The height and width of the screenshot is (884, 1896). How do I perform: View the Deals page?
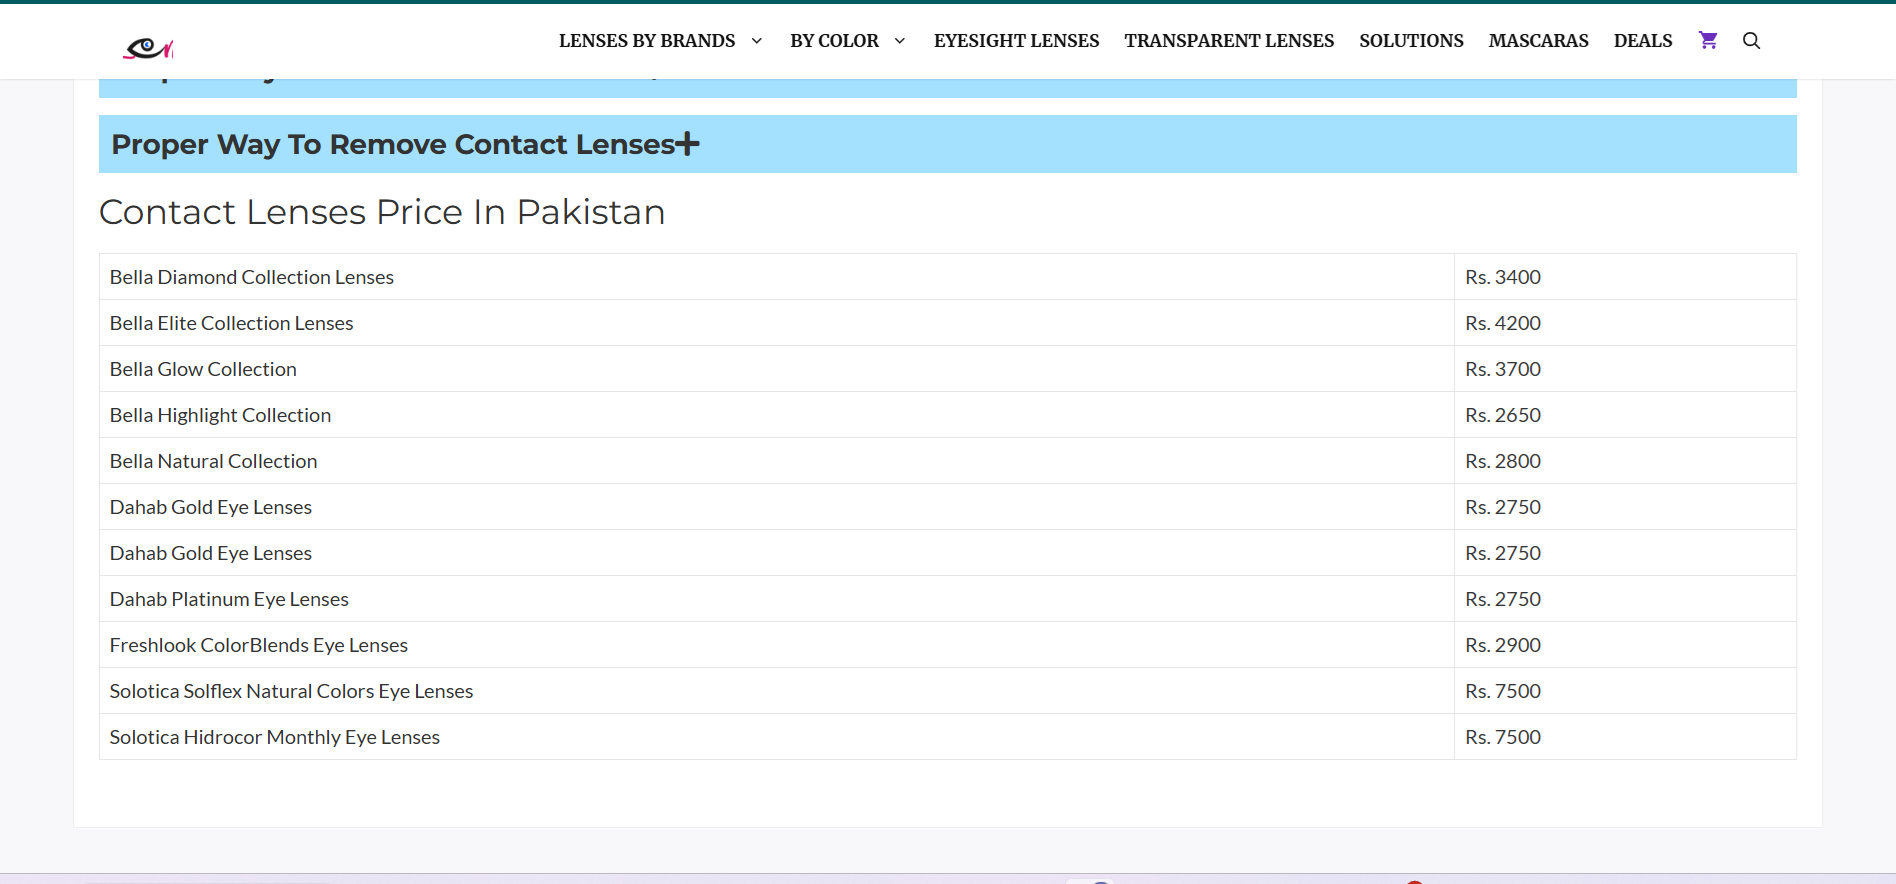[1642, 41]
